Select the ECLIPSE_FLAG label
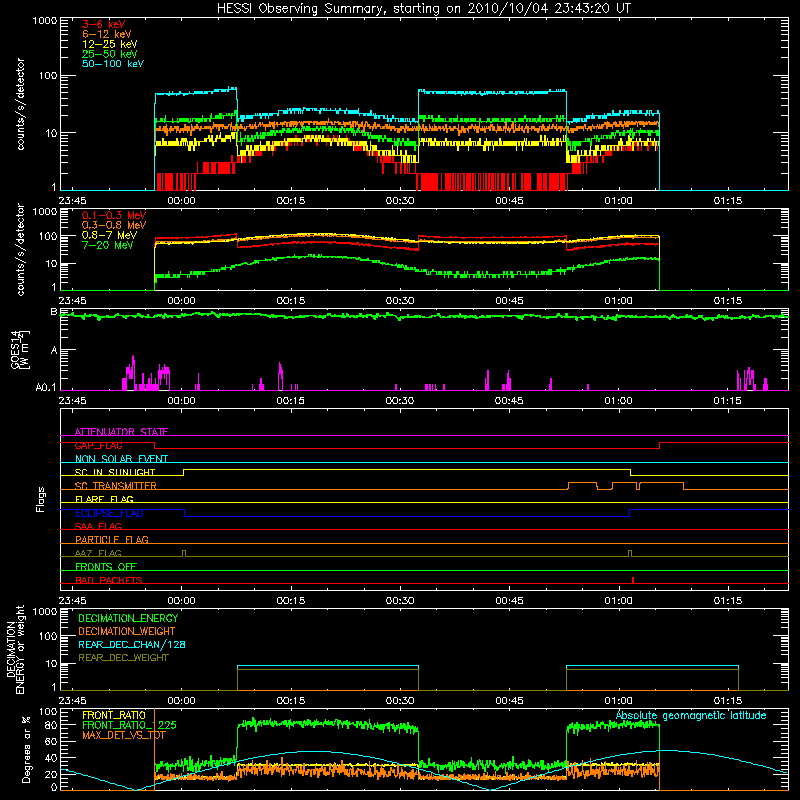 click(x=109, y=513)
